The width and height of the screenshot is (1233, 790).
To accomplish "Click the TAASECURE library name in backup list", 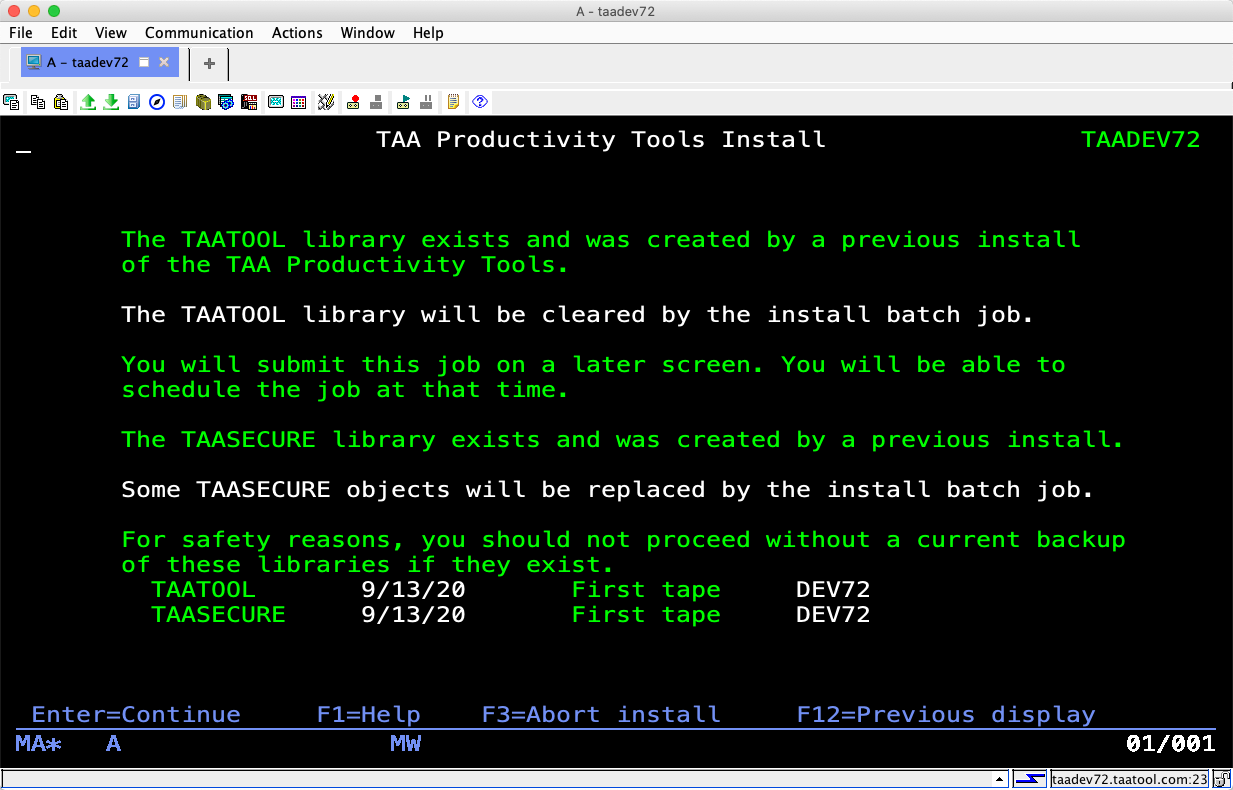I will coord(219,615).
